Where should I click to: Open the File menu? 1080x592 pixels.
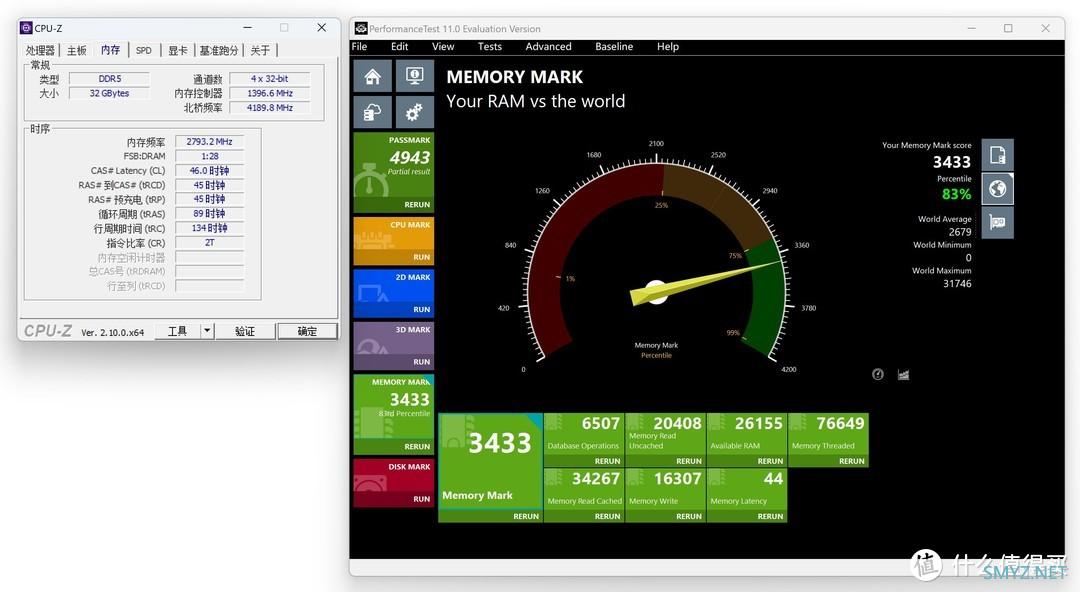click(360, 46)
